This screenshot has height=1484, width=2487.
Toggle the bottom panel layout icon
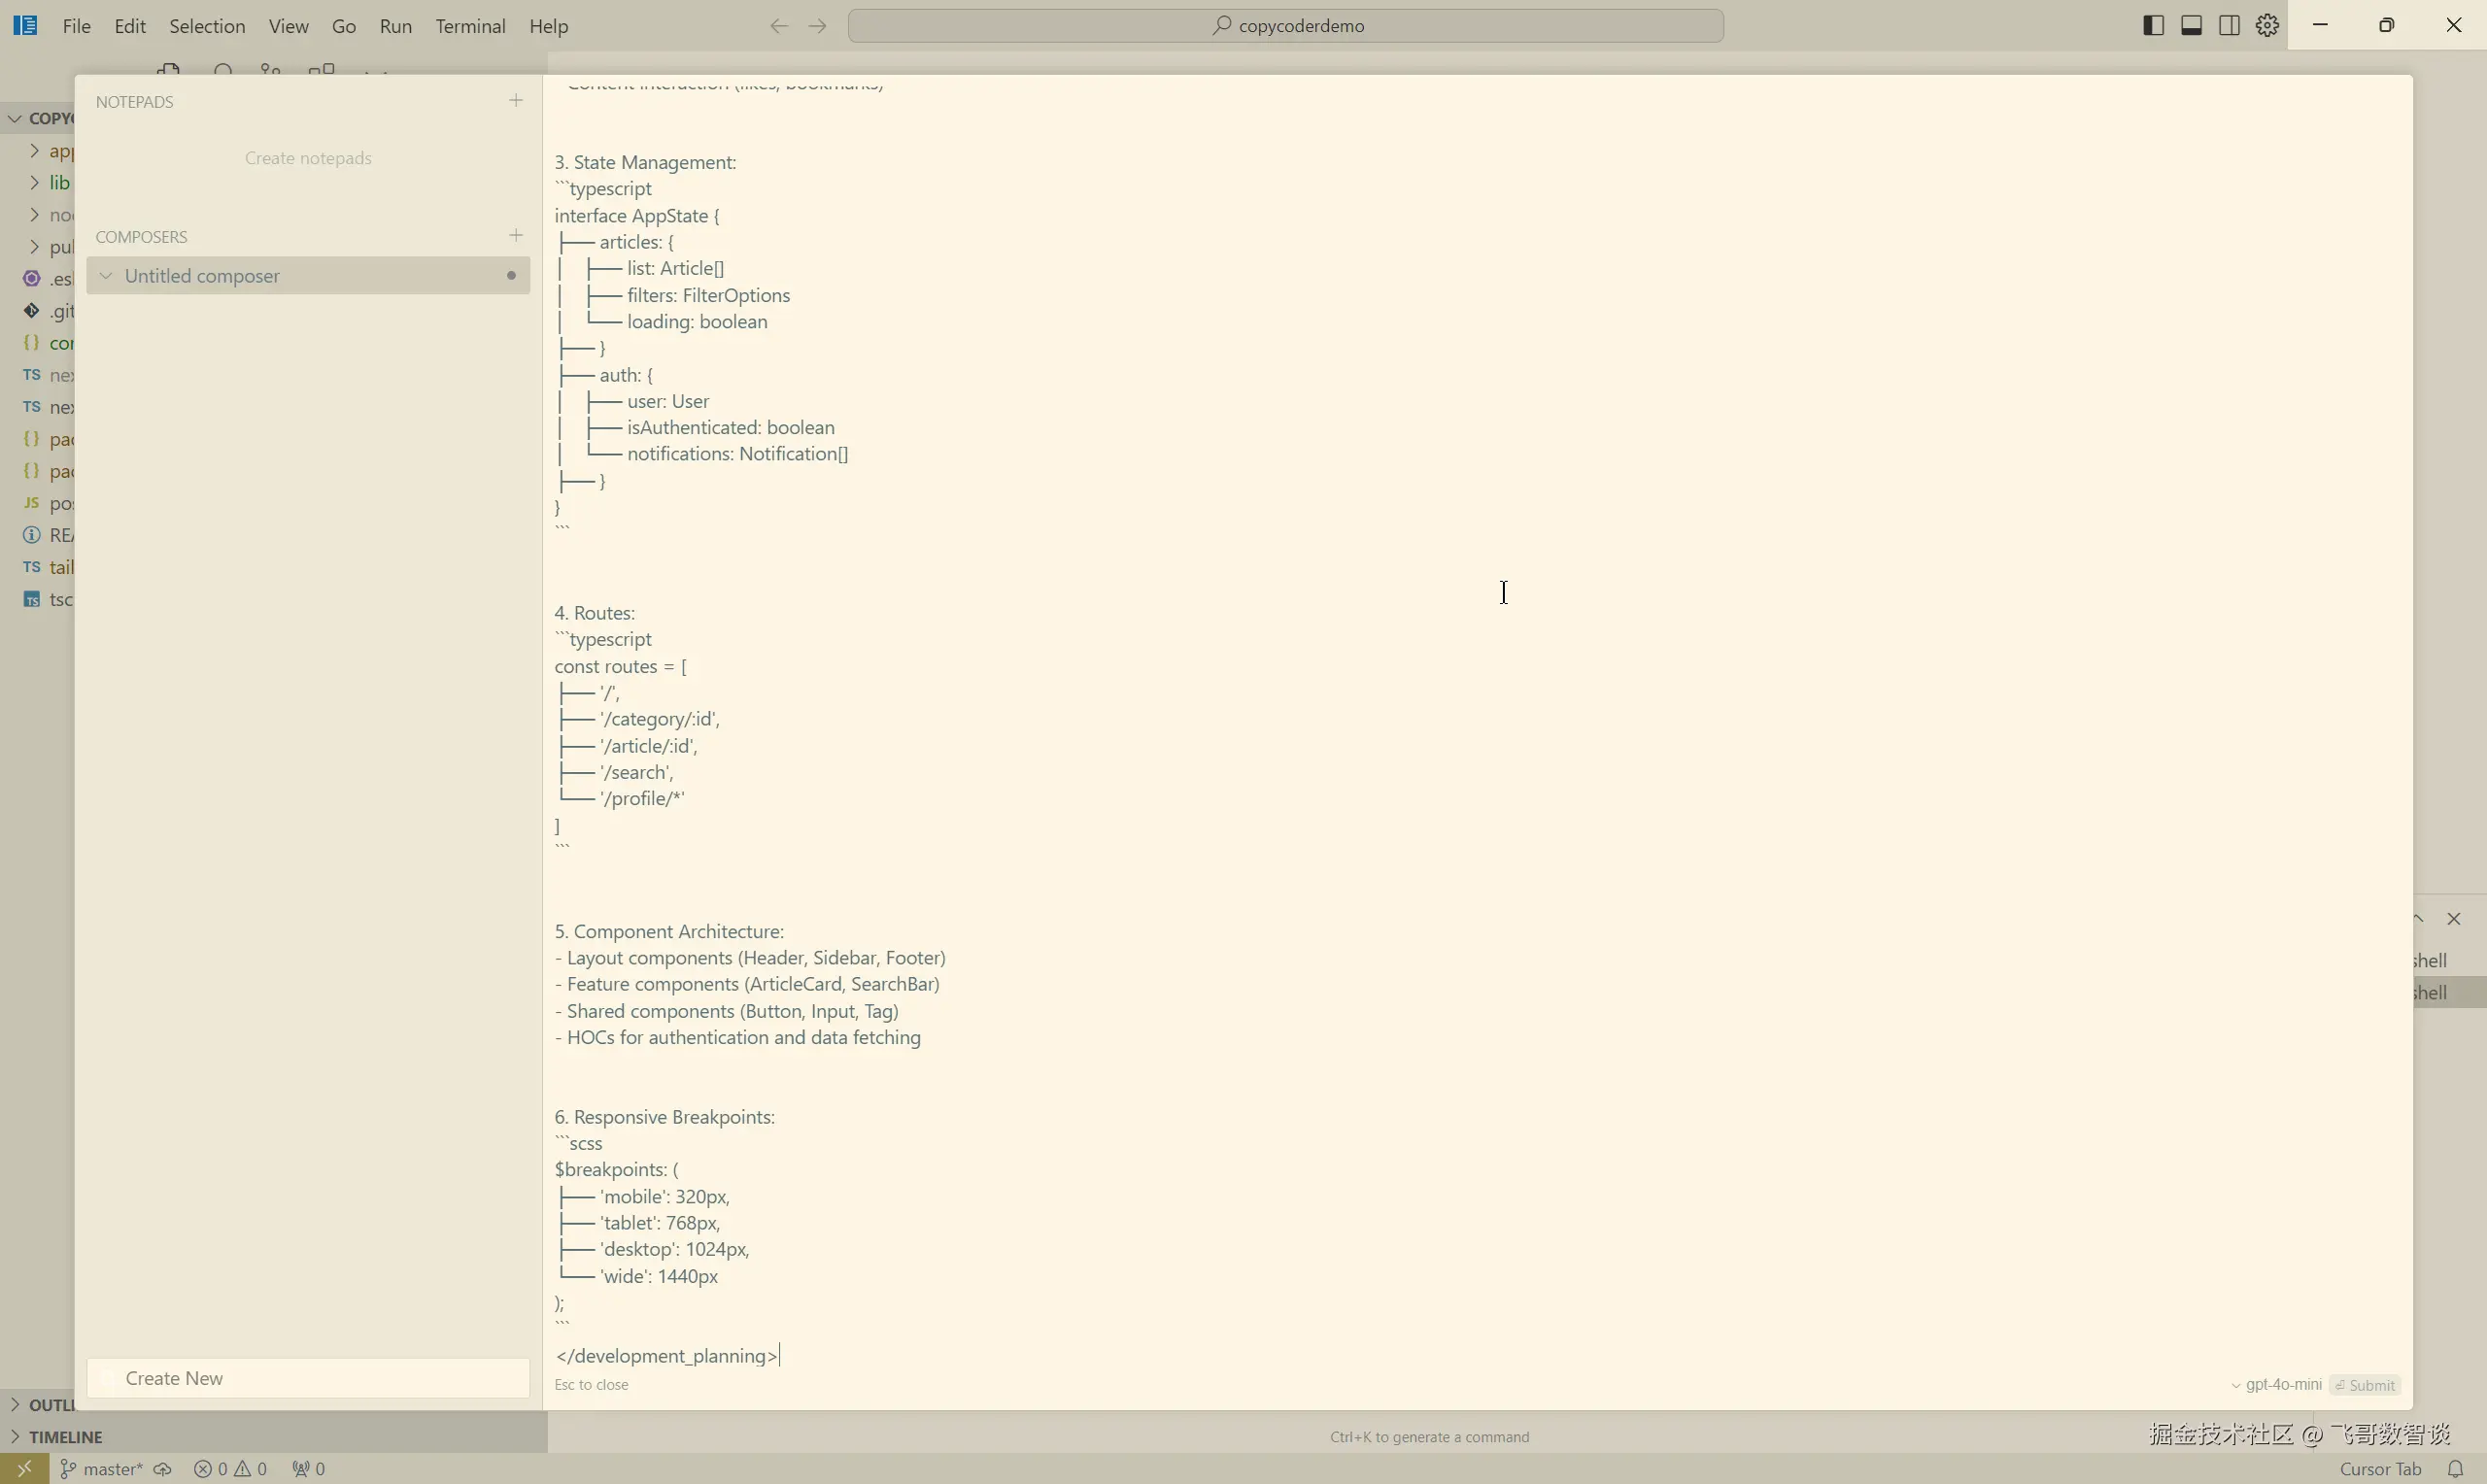2191,26
